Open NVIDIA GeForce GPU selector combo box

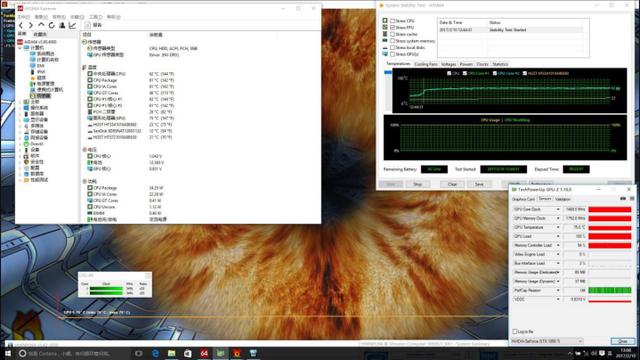click(x=547, y=341)
